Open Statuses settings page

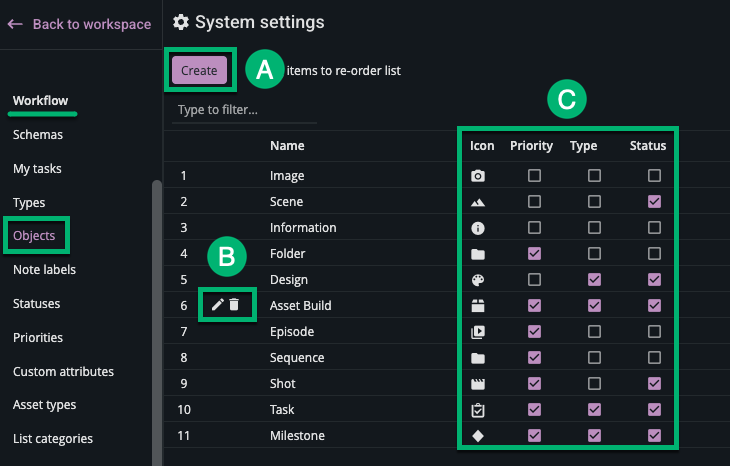coord(36,304)
